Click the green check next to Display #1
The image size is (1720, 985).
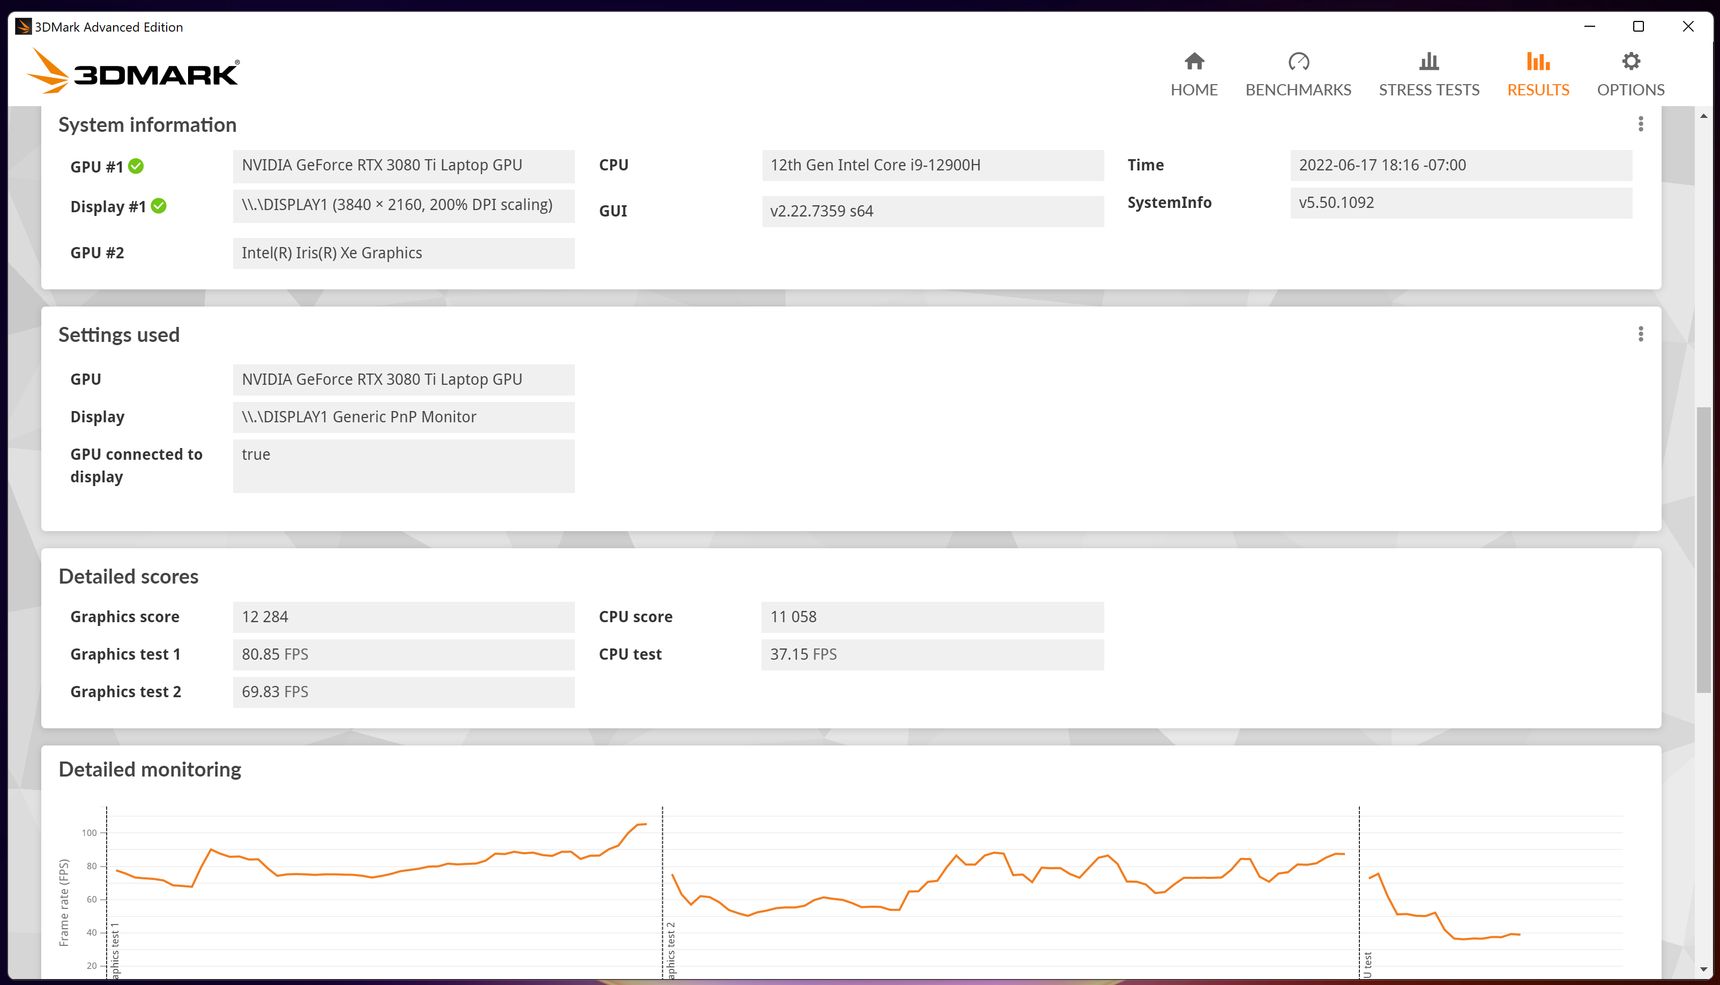(159, 206)
